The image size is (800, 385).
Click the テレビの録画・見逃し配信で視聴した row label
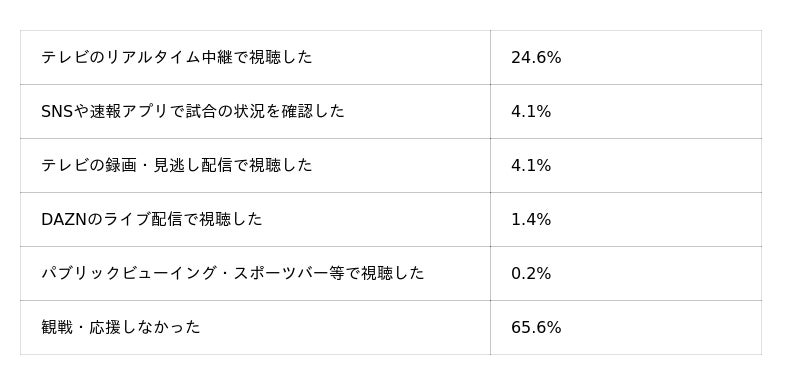pos(177,165)
